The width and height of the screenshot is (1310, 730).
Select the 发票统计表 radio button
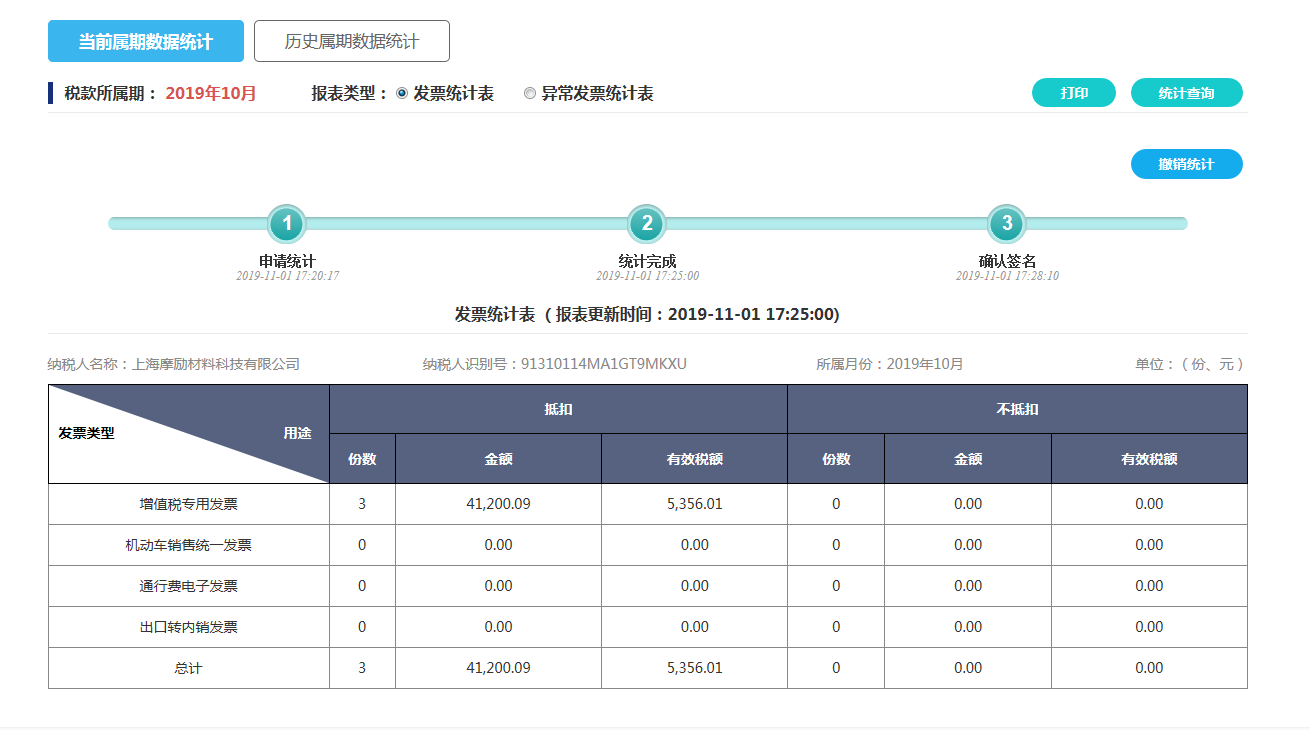(402, 93)
